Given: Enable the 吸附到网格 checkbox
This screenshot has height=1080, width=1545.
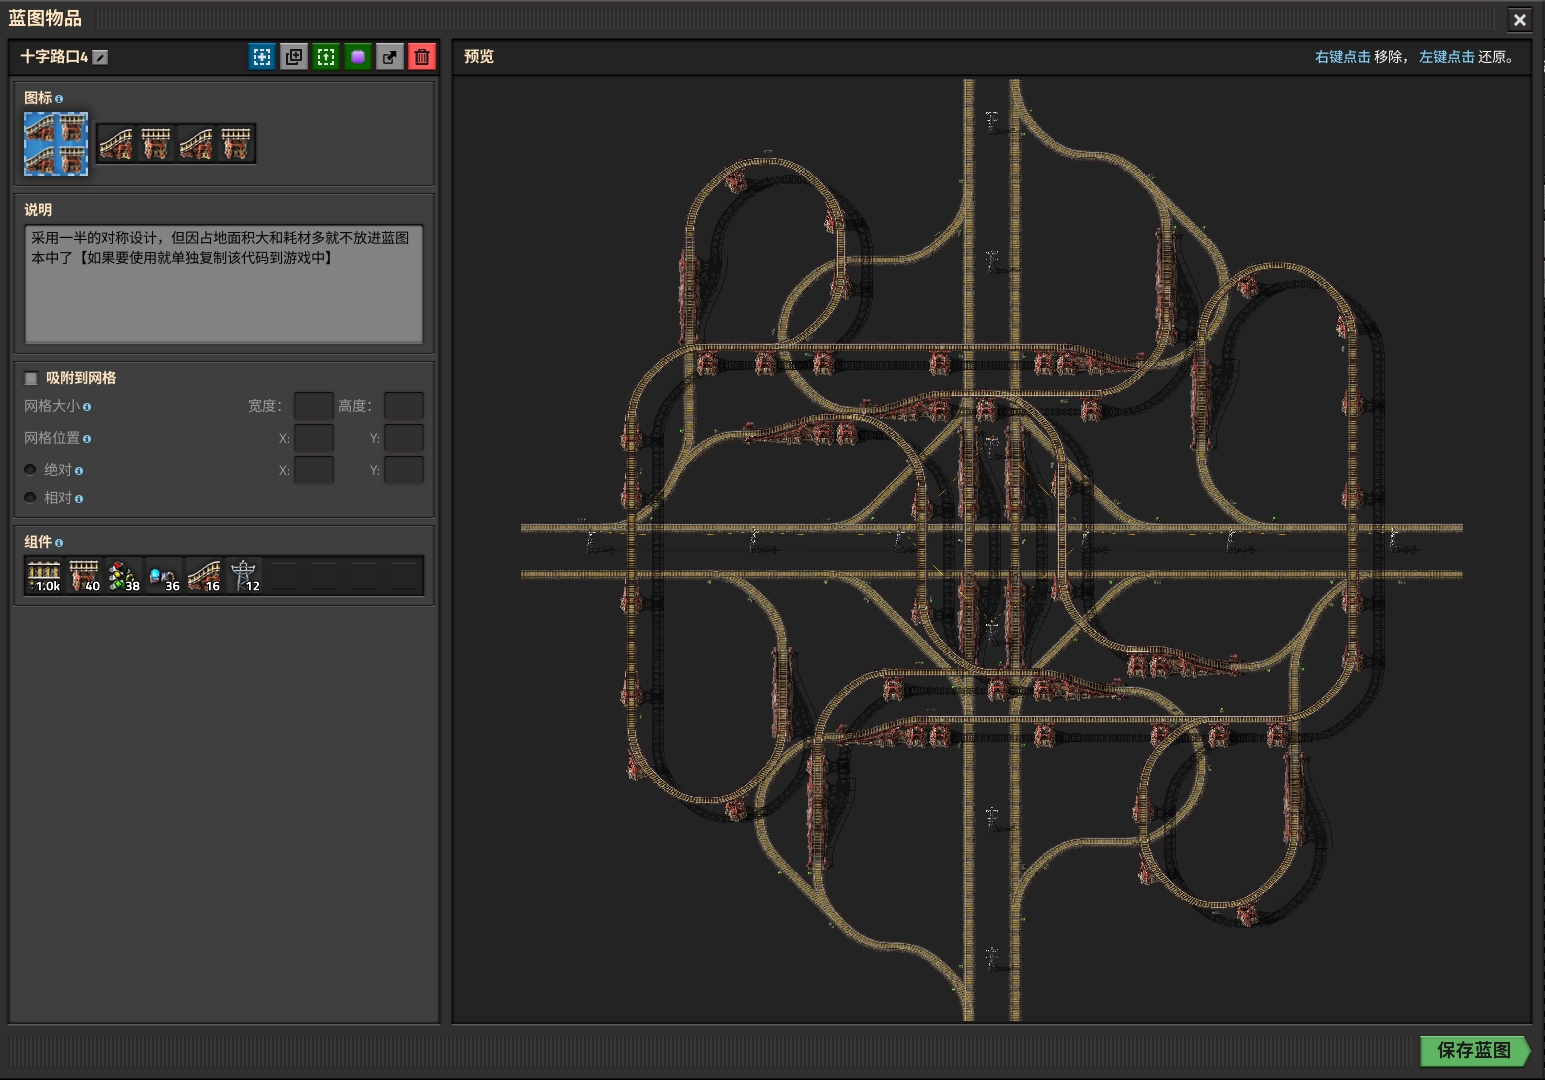Looking at the screenshot, I should click(x=31, y=378).
